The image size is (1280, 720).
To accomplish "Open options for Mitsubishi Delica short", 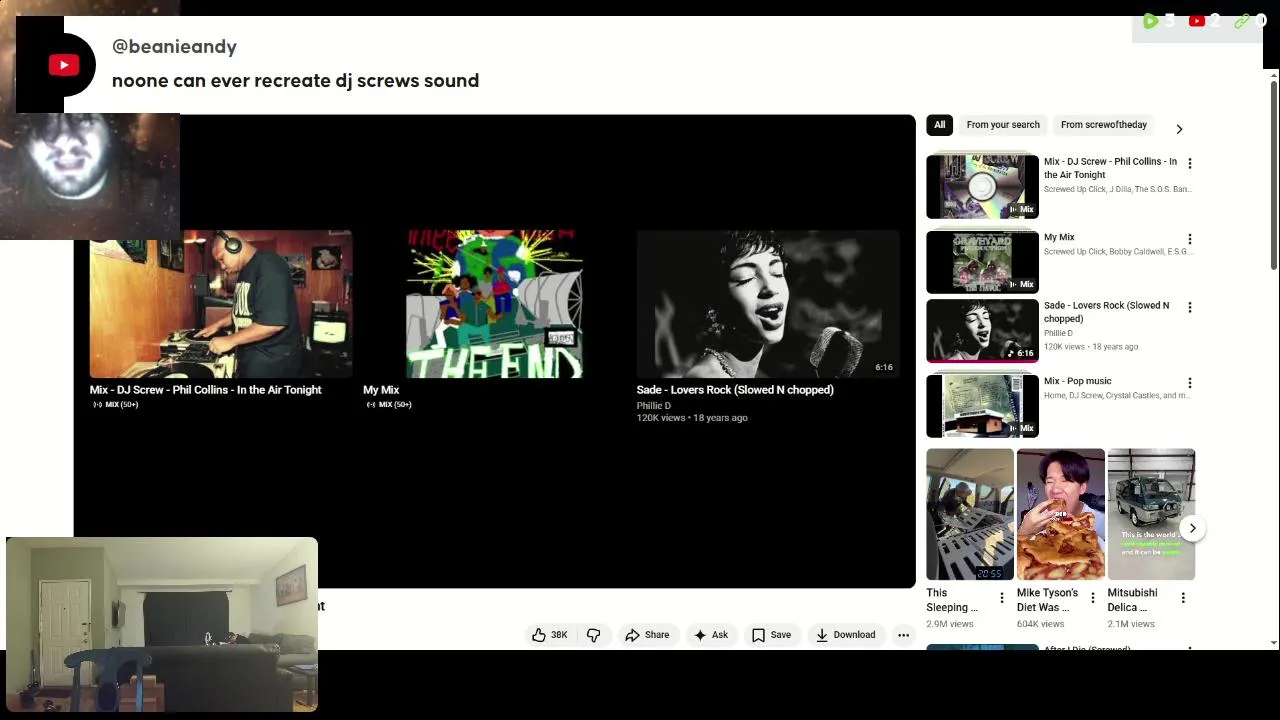I will 1183,598.
